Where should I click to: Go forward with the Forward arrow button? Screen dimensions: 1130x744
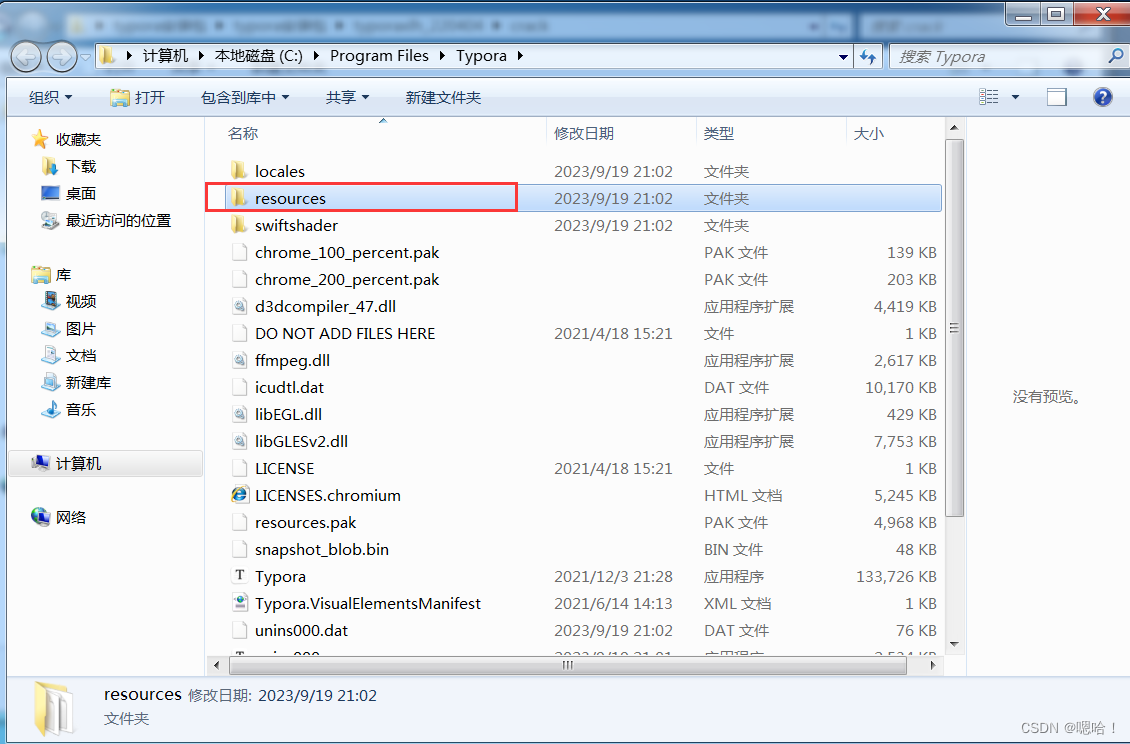tap(62, 56)
